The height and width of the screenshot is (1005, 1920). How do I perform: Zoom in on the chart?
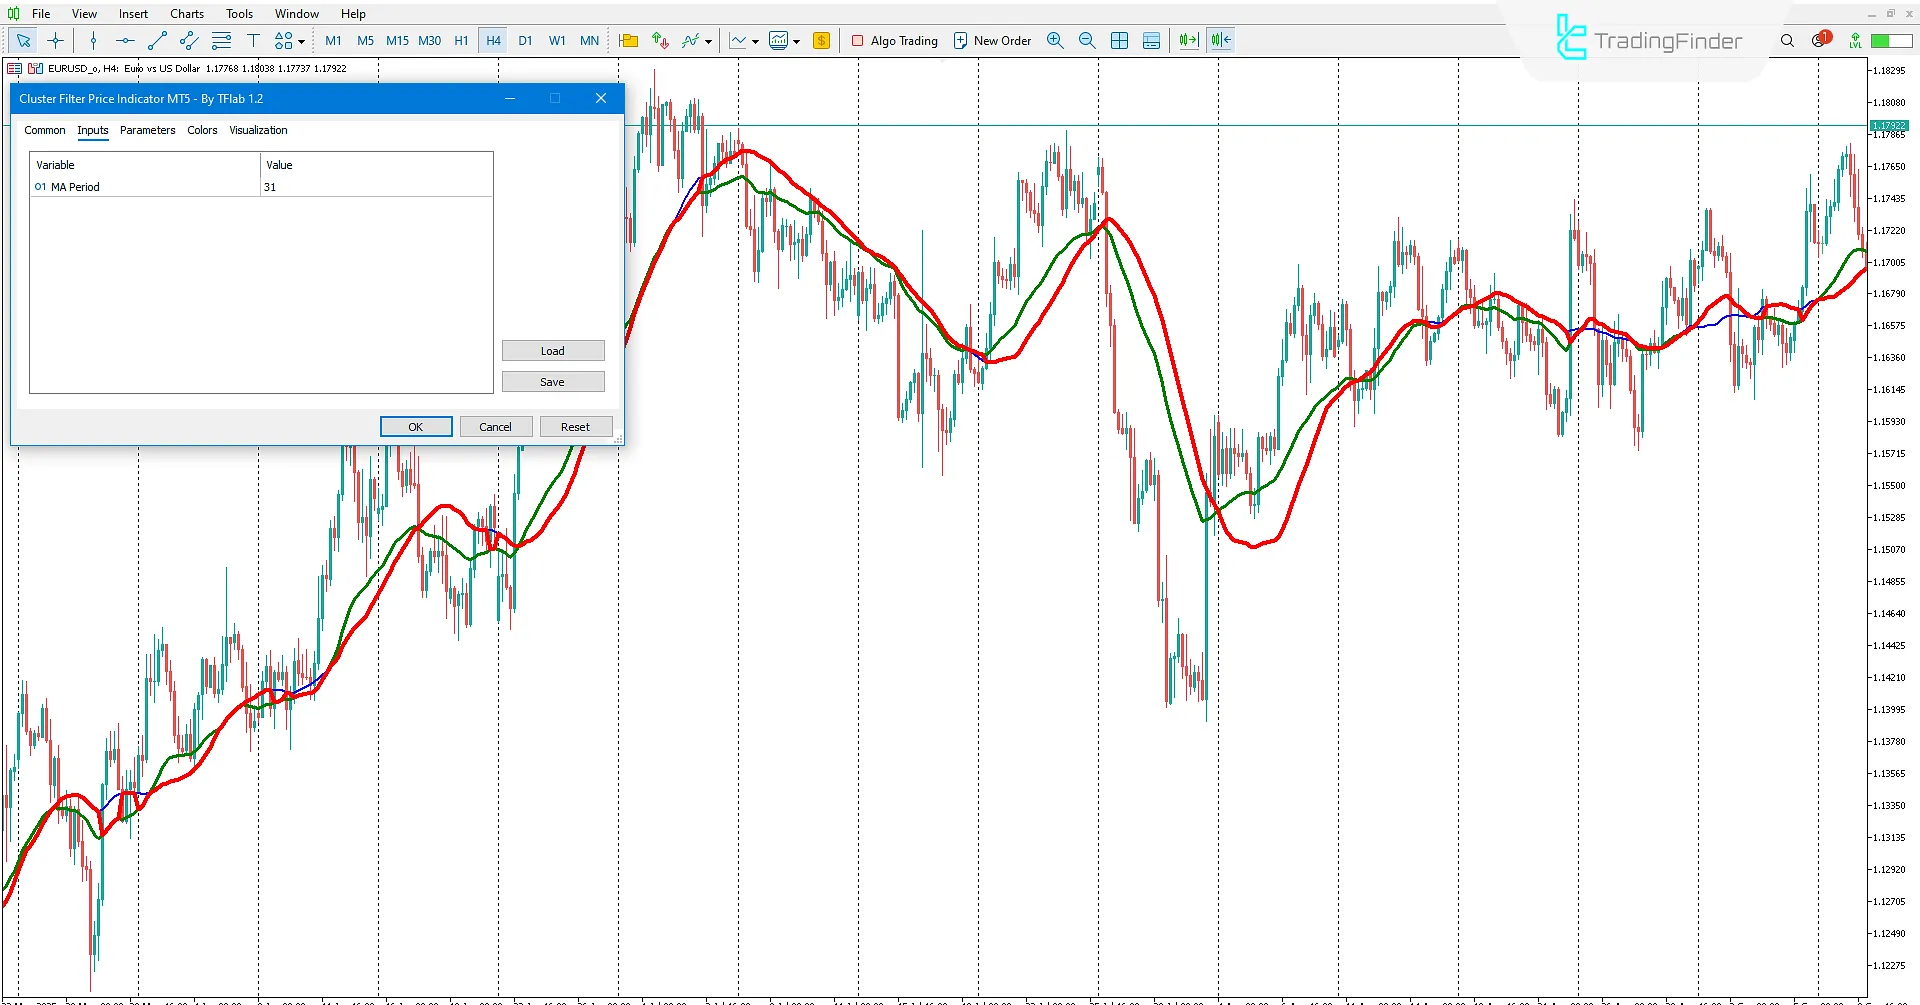(x=1055, y=40)
